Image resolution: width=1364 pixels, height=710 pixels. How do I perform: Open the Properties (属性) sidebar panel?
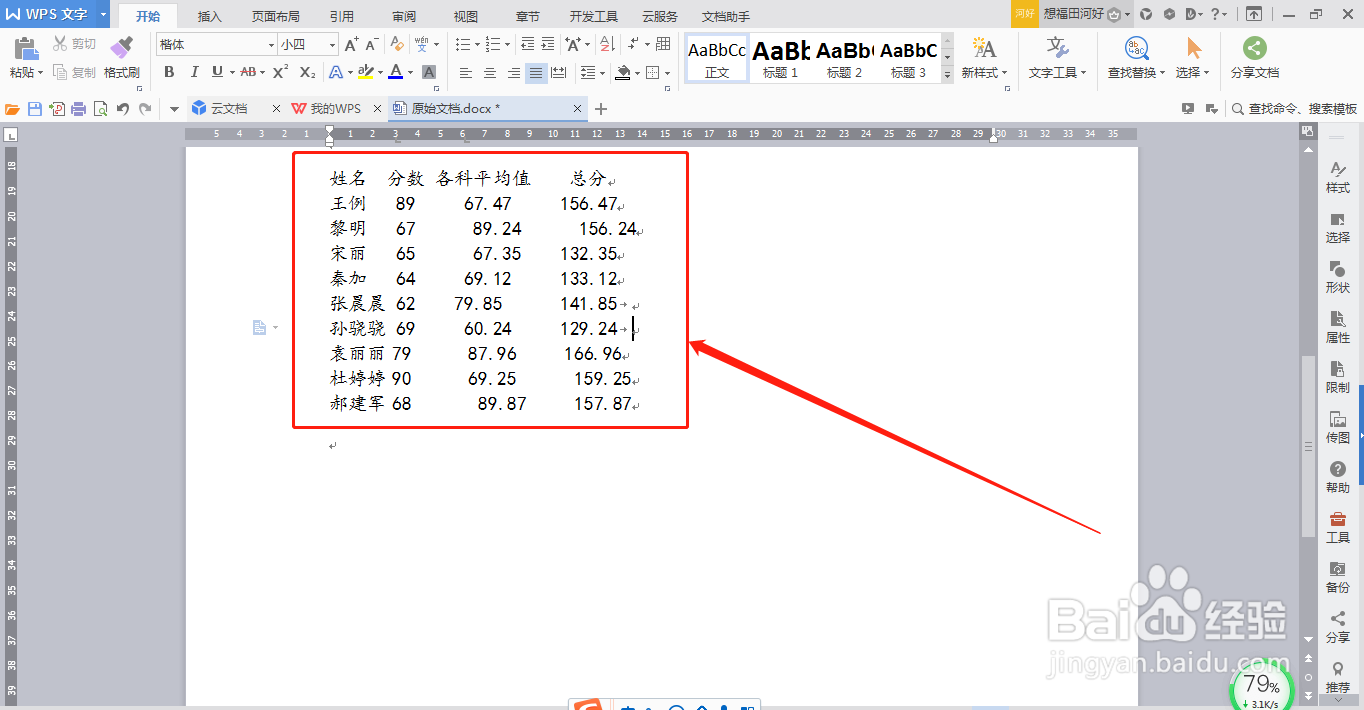(1337, 328)
